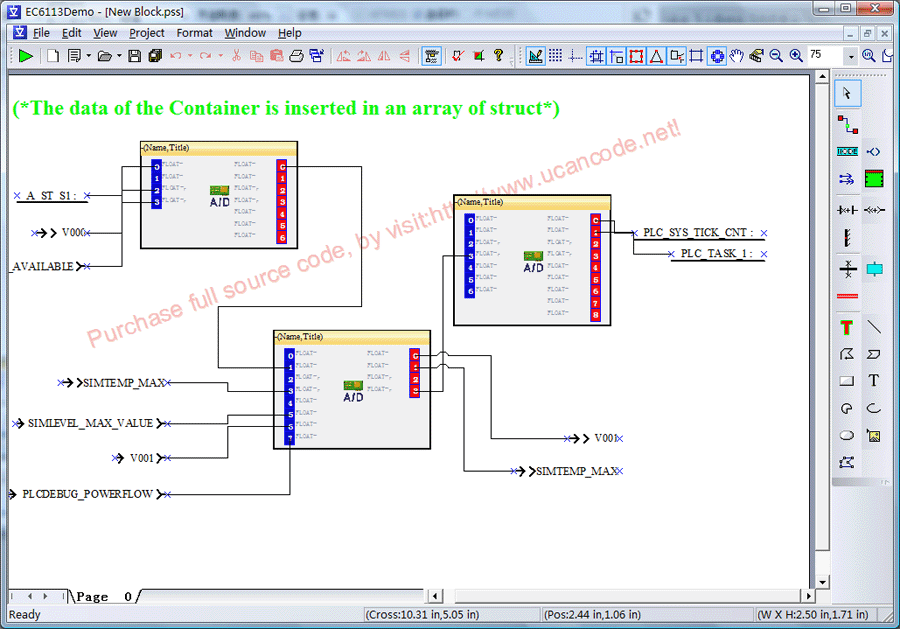Activate the hand pan tool
This screenshot has width=900, height=629.
[737, 56]
